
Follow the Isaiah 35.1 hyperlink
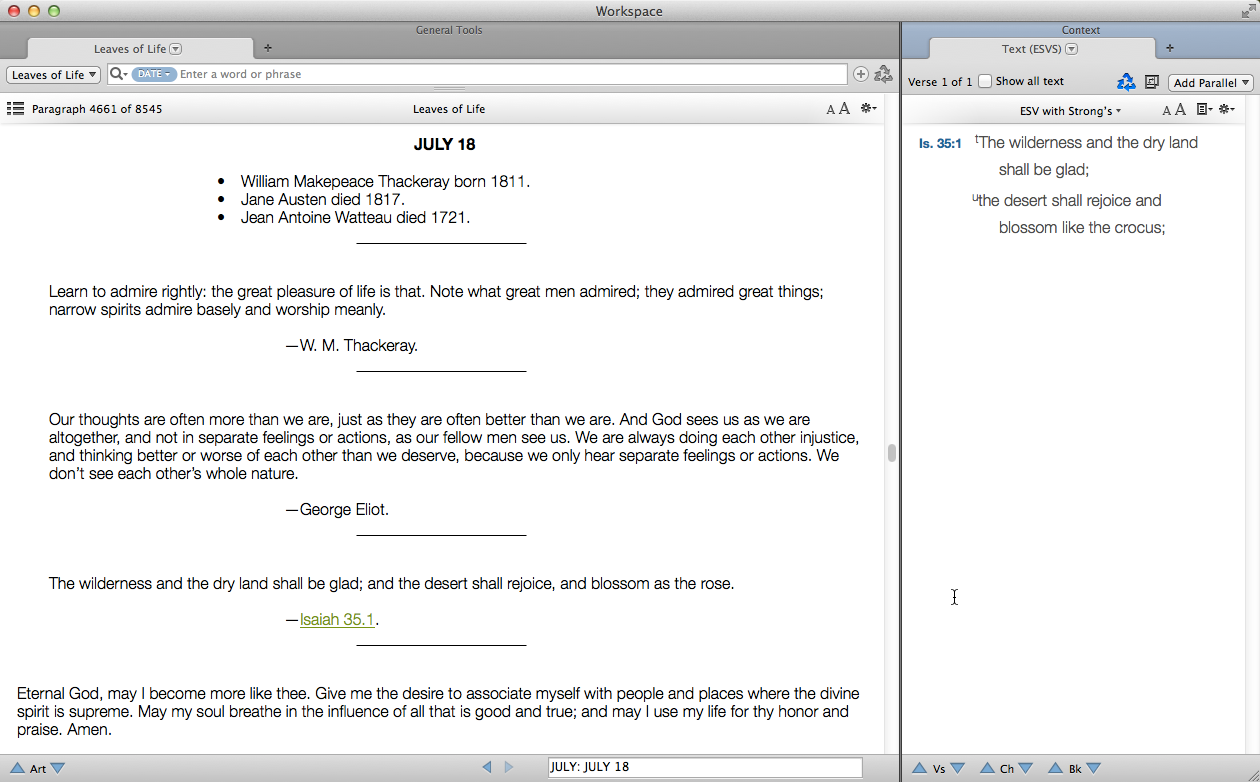coord(337,620)
